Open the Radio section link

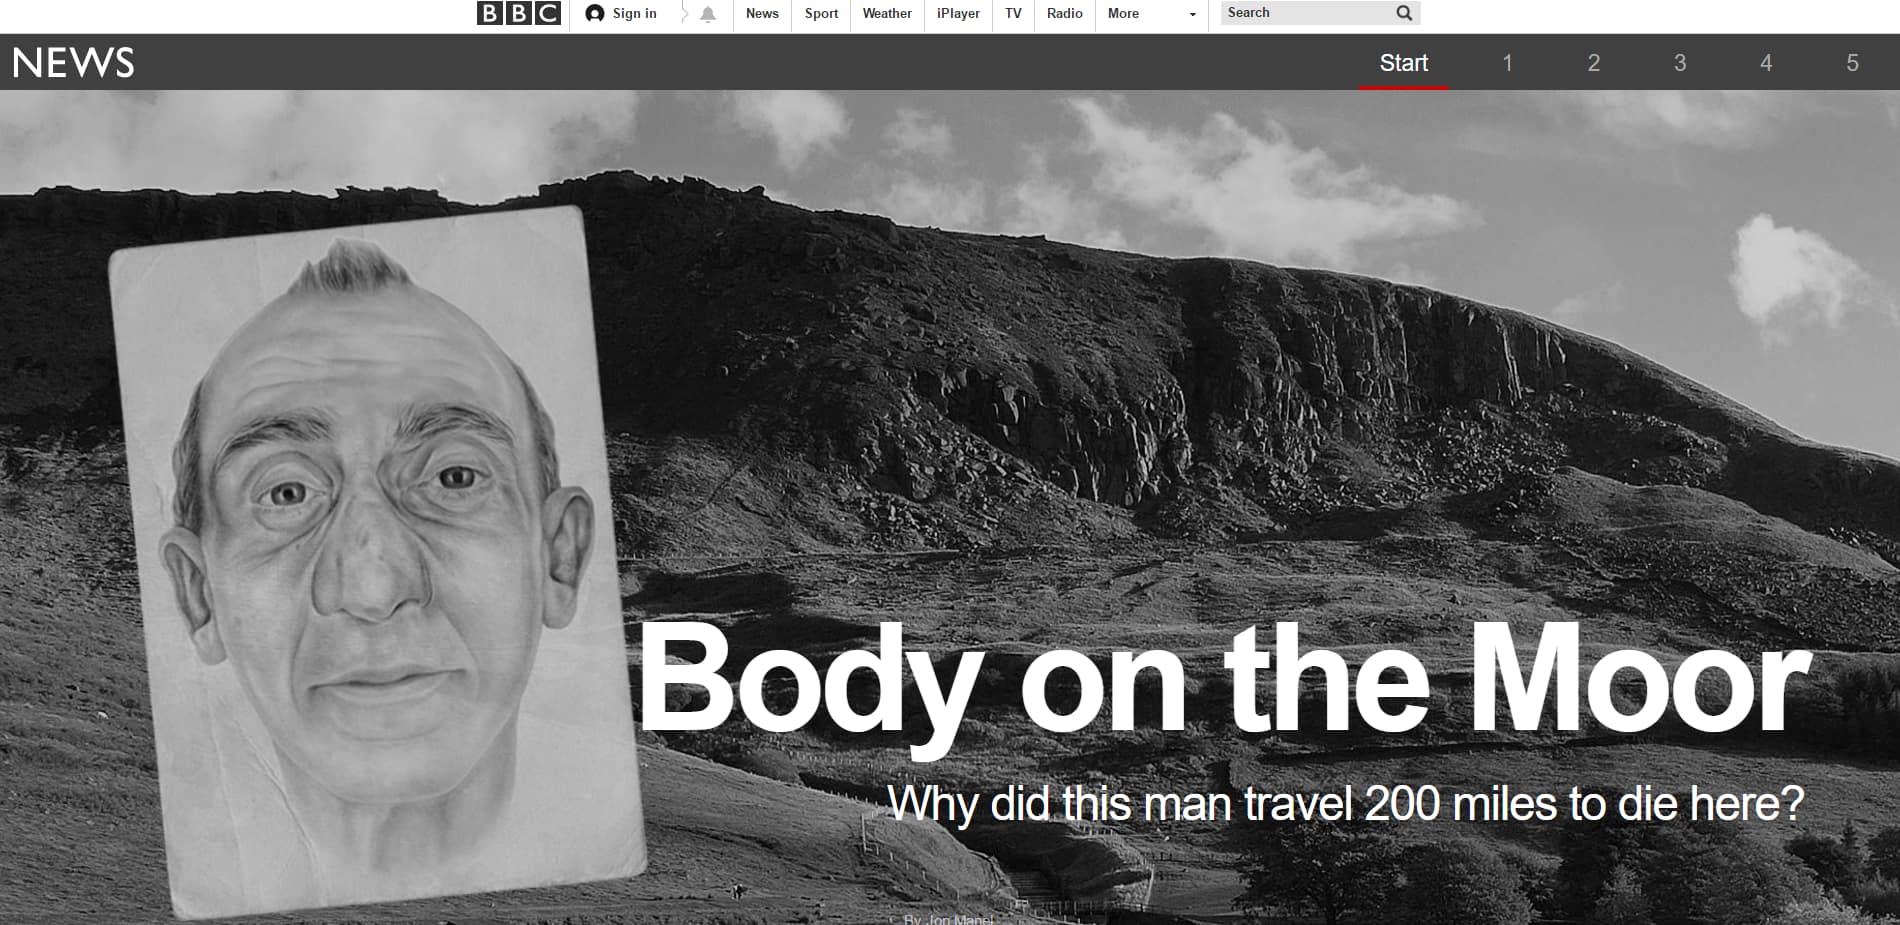coord(1064,14)
